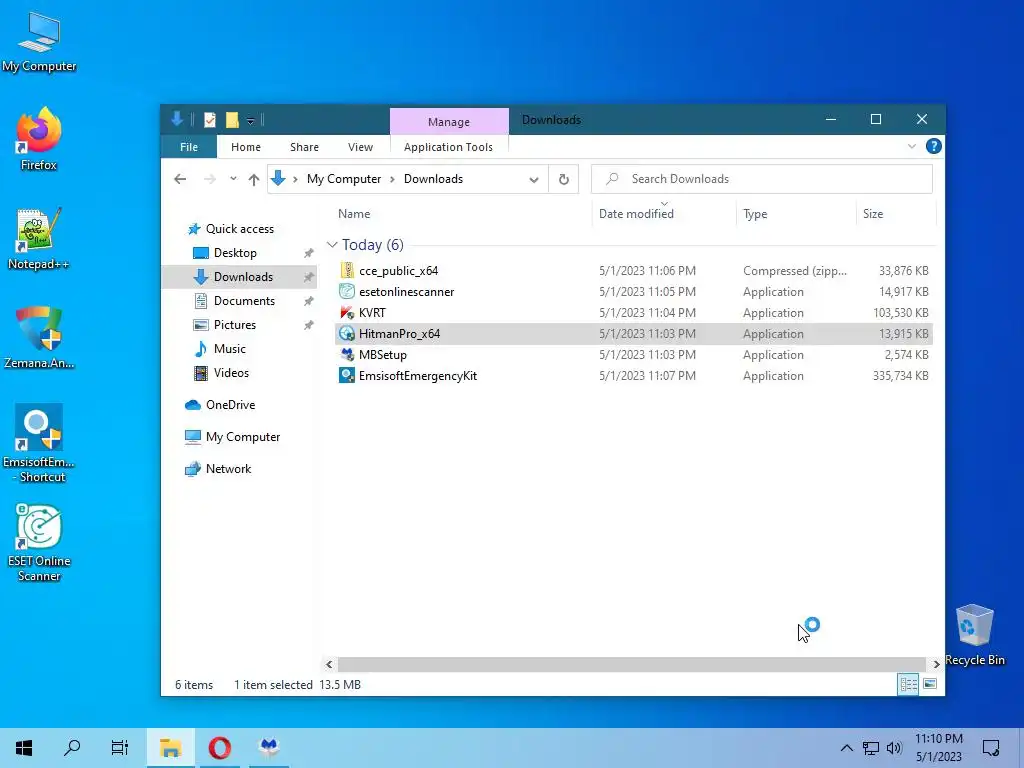Viewport: 1024px width, 768px height.
Task: Expand the ribbon with chevron
Action: click(x=912, y=146)
